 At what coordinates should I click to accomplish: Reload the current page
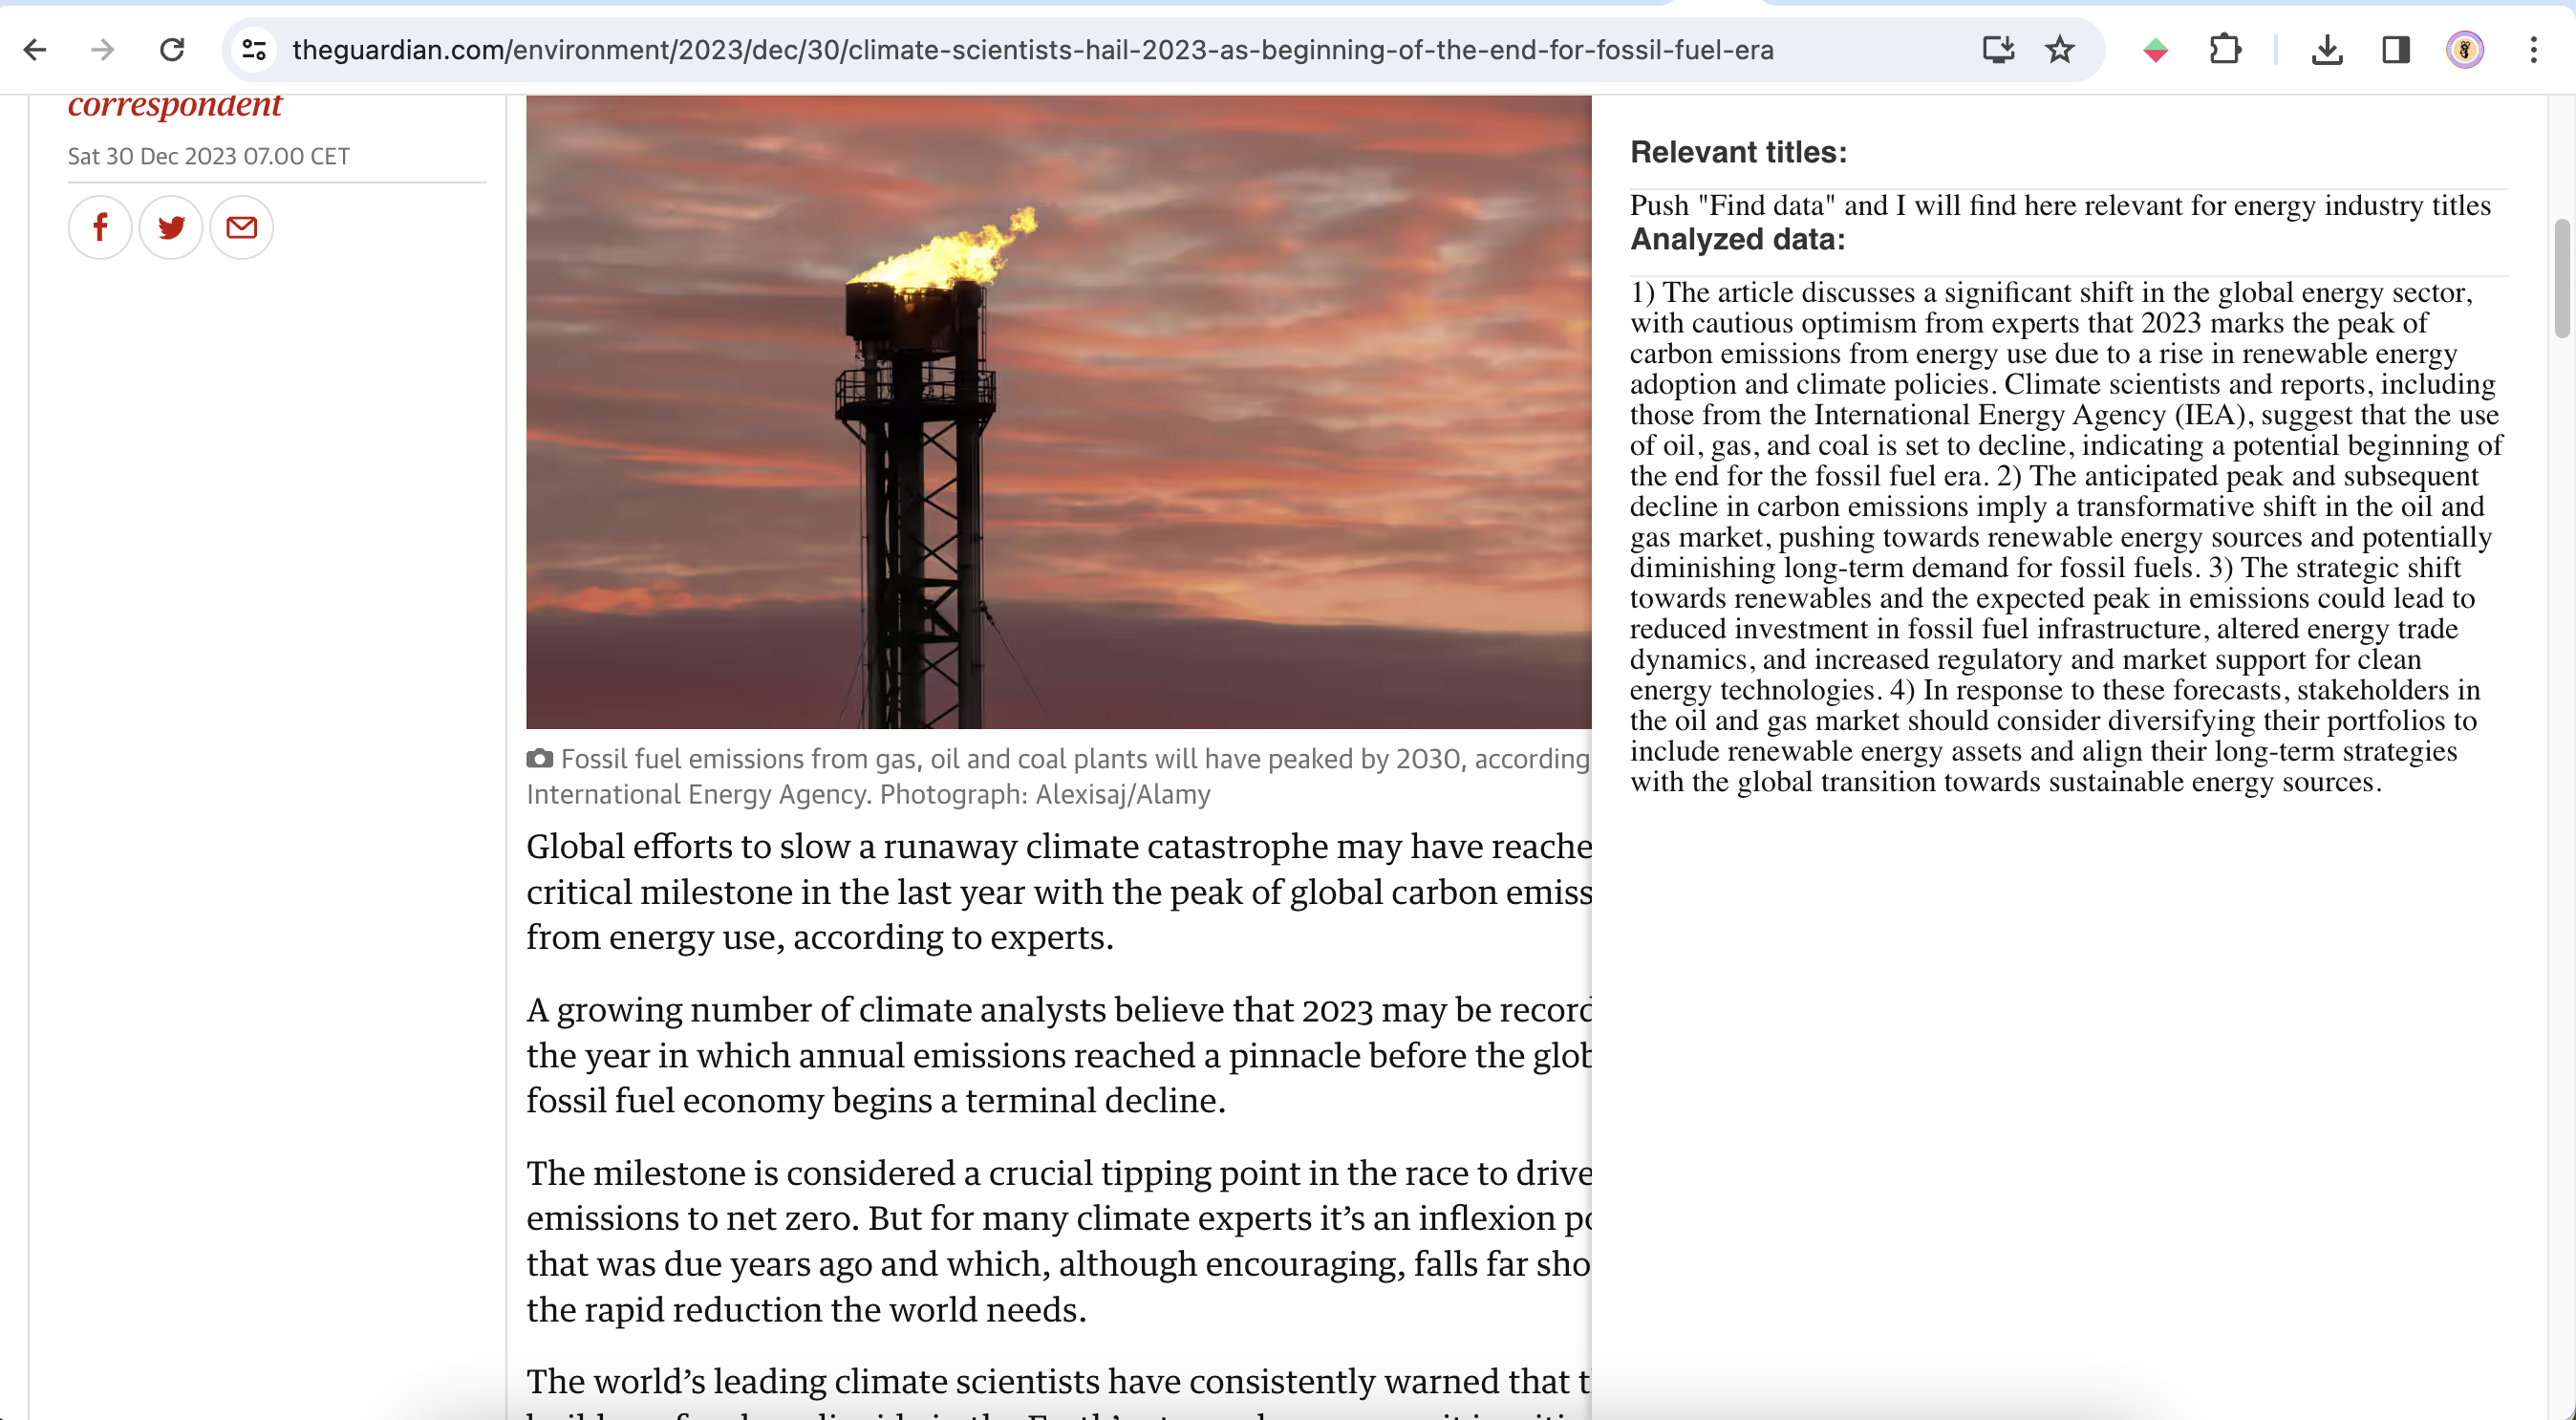172,49
